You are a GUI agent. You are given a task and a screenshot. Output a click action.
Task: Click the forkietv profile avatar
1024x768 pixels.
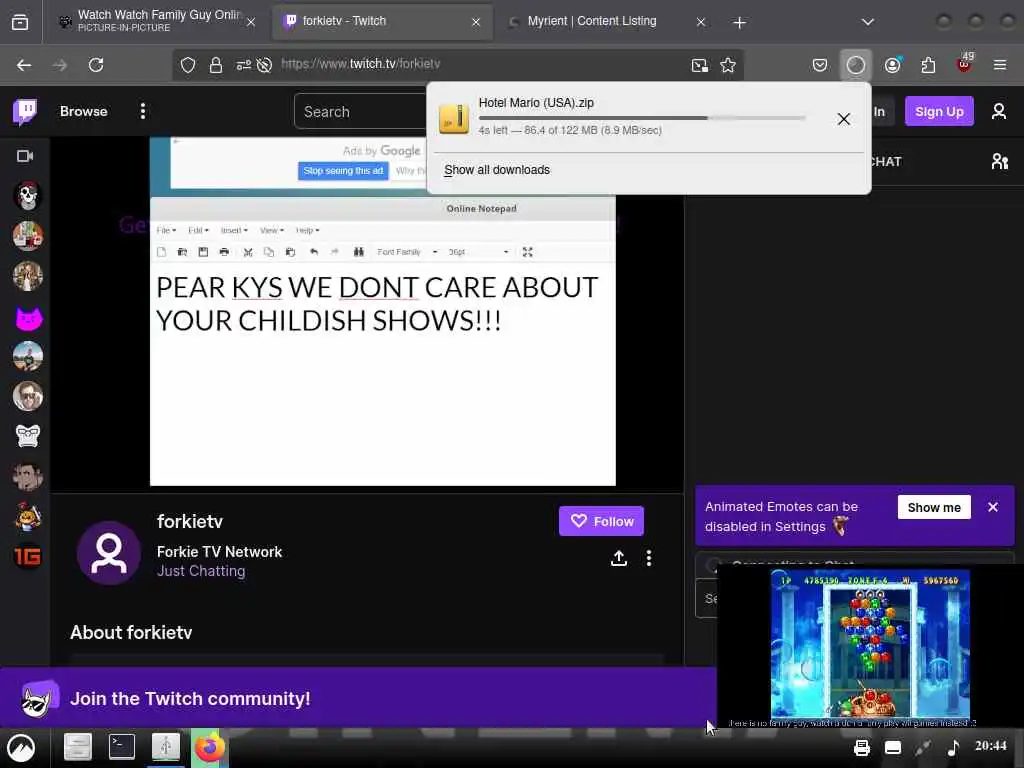point(109,553)
